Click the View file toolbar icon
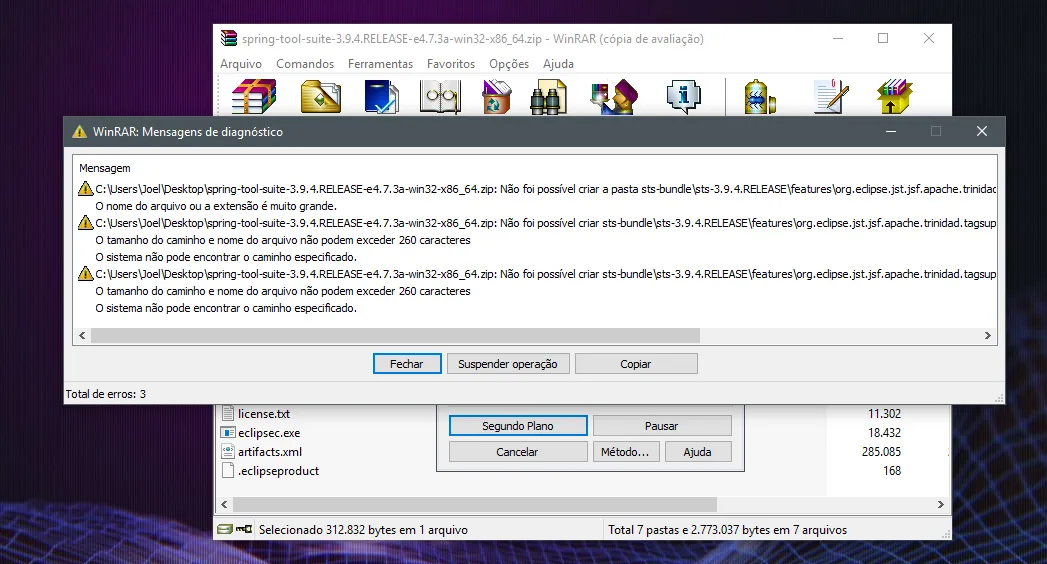 pos(440,97)
